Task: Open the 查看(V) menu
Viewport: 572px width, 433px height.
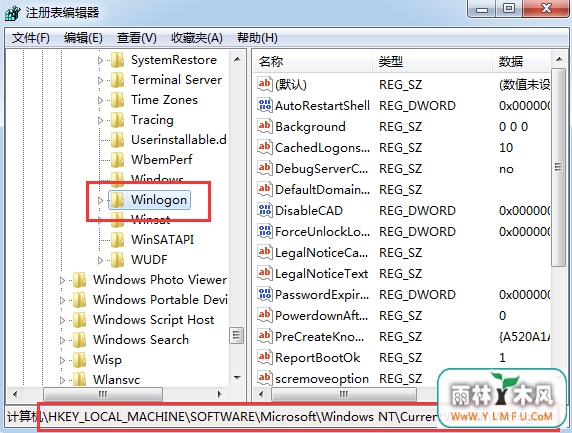Action: tap(136, 38)
